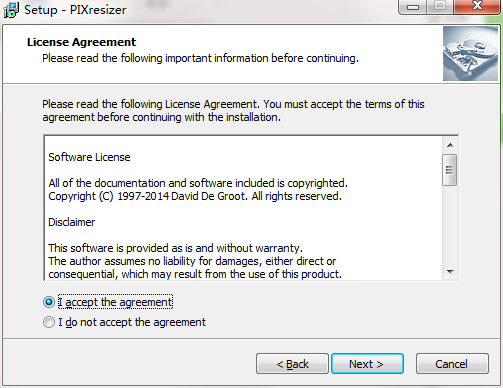Click the license scrollbar thumb grip
The height and width of the screenshot is (388, 503).
pos(450,170)
